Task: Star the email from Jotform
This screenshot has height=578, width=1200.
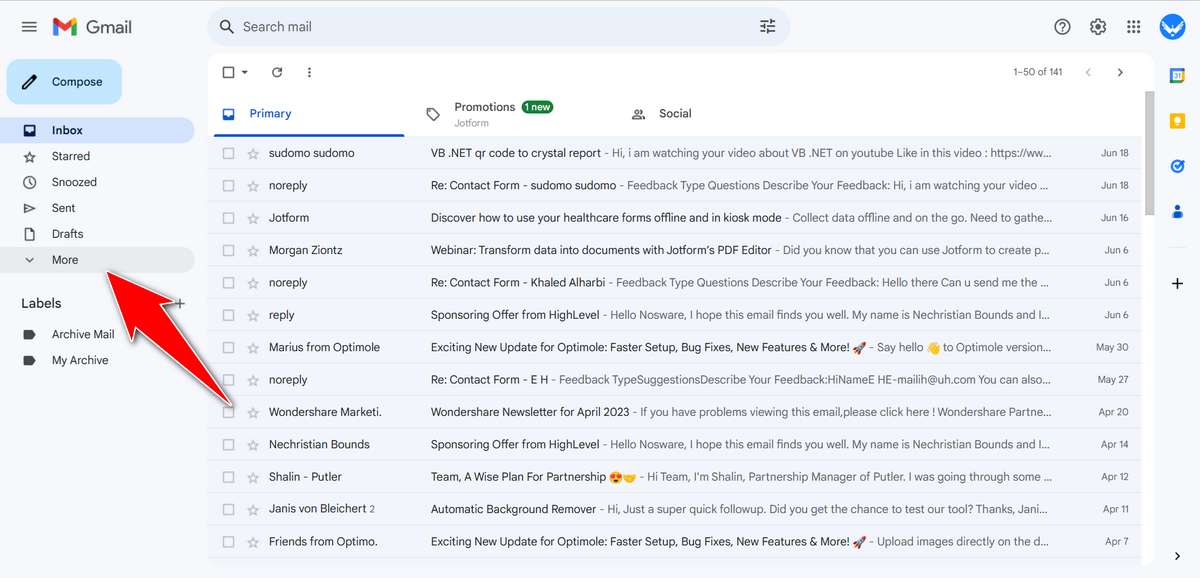Action: click(x=253, y=217)
